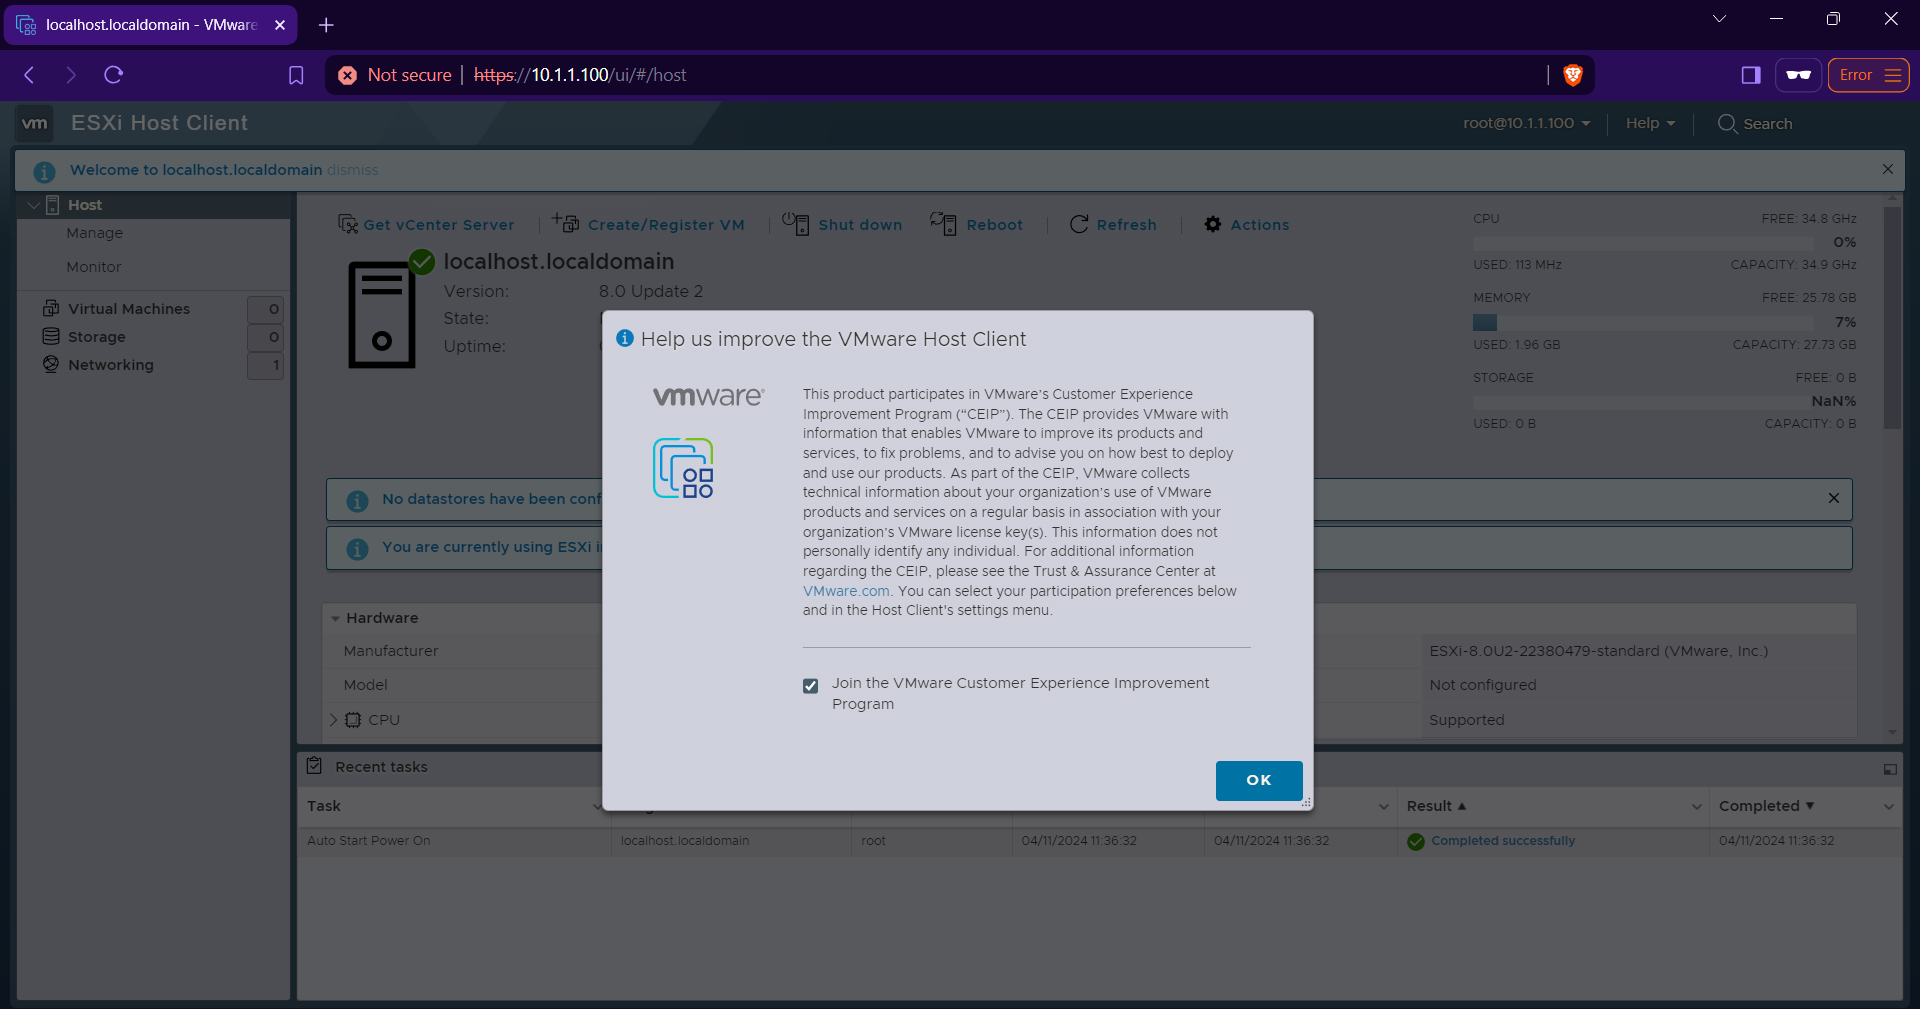Viewport: 1920px width, 1009px height.
Task: Close the no datastores notification
Action: (1834, 498)
